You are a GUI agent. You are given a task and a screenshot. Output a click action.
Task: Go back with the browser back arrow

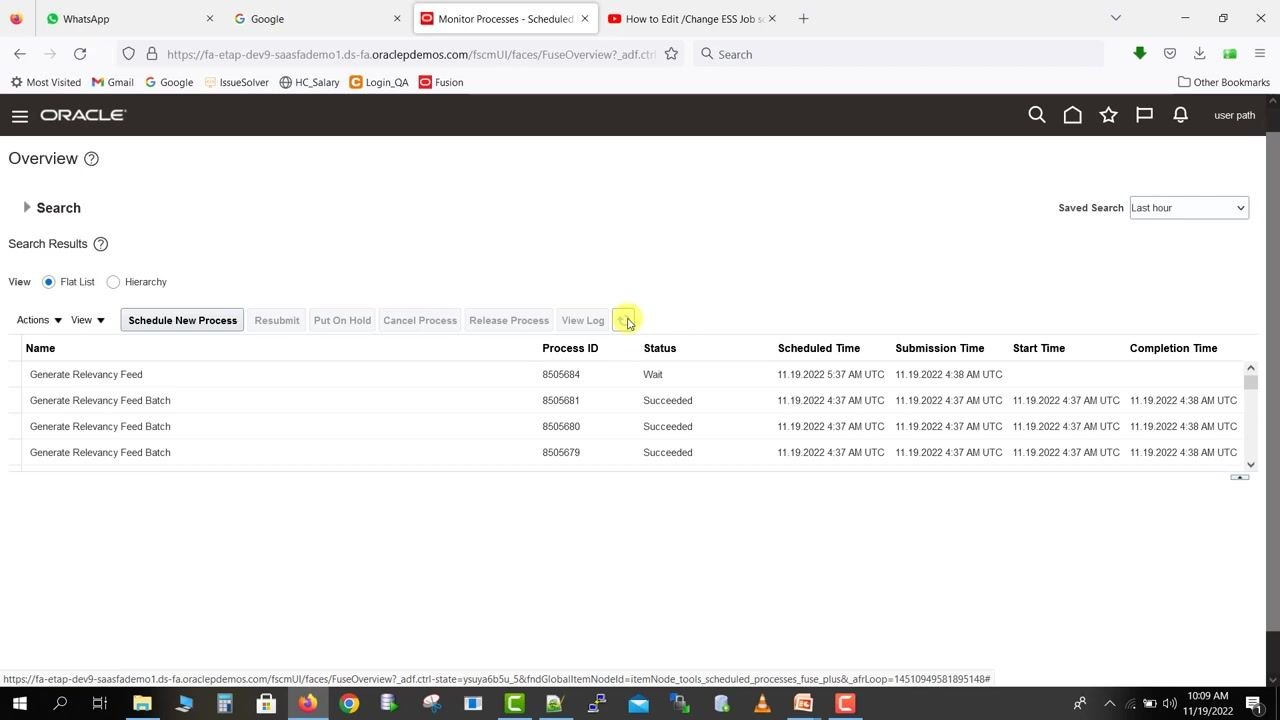20,54
